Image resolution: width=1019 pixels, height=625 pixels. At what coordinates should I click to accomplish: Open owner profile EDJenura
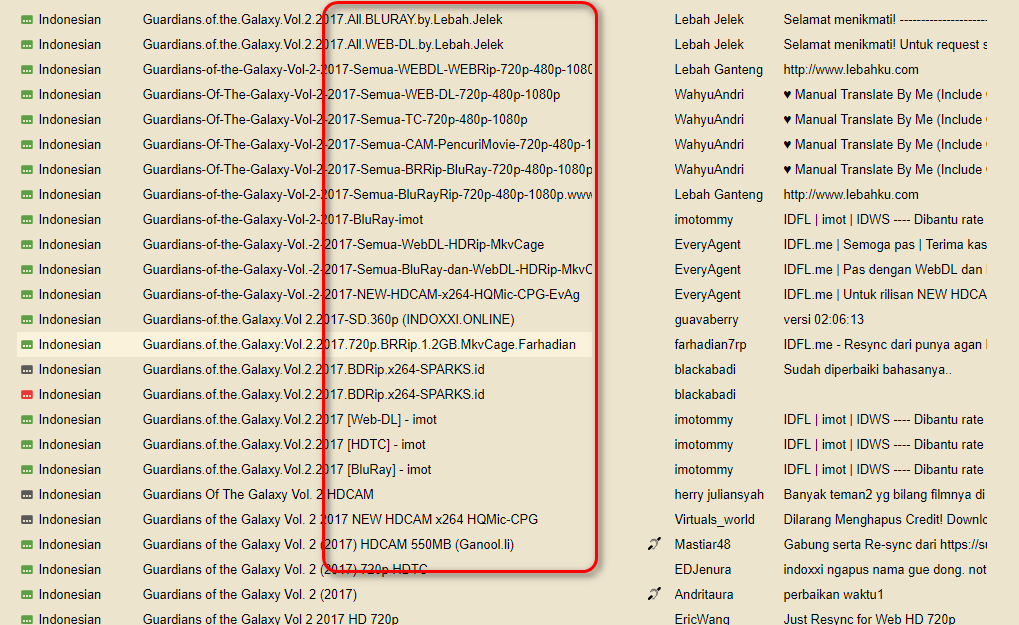[703, 569]
